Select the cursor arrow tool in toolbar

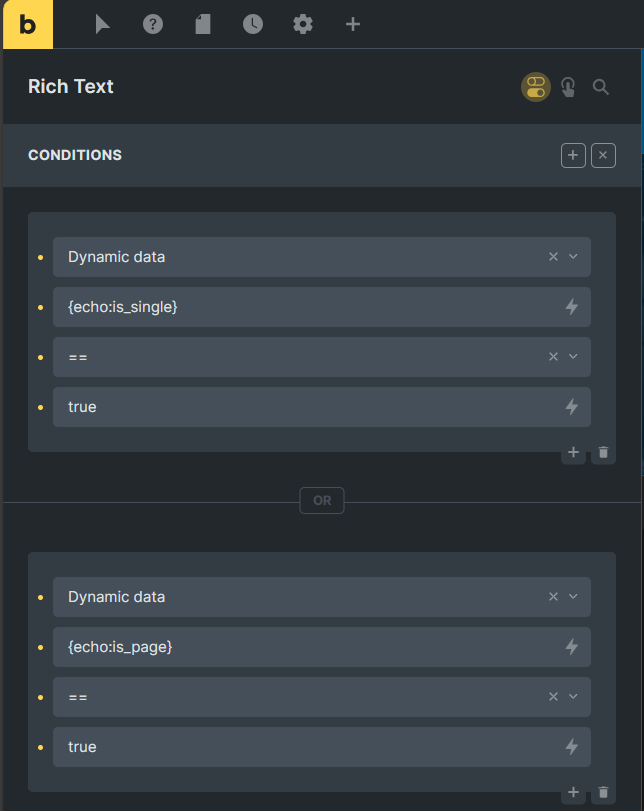pos(102,24)
